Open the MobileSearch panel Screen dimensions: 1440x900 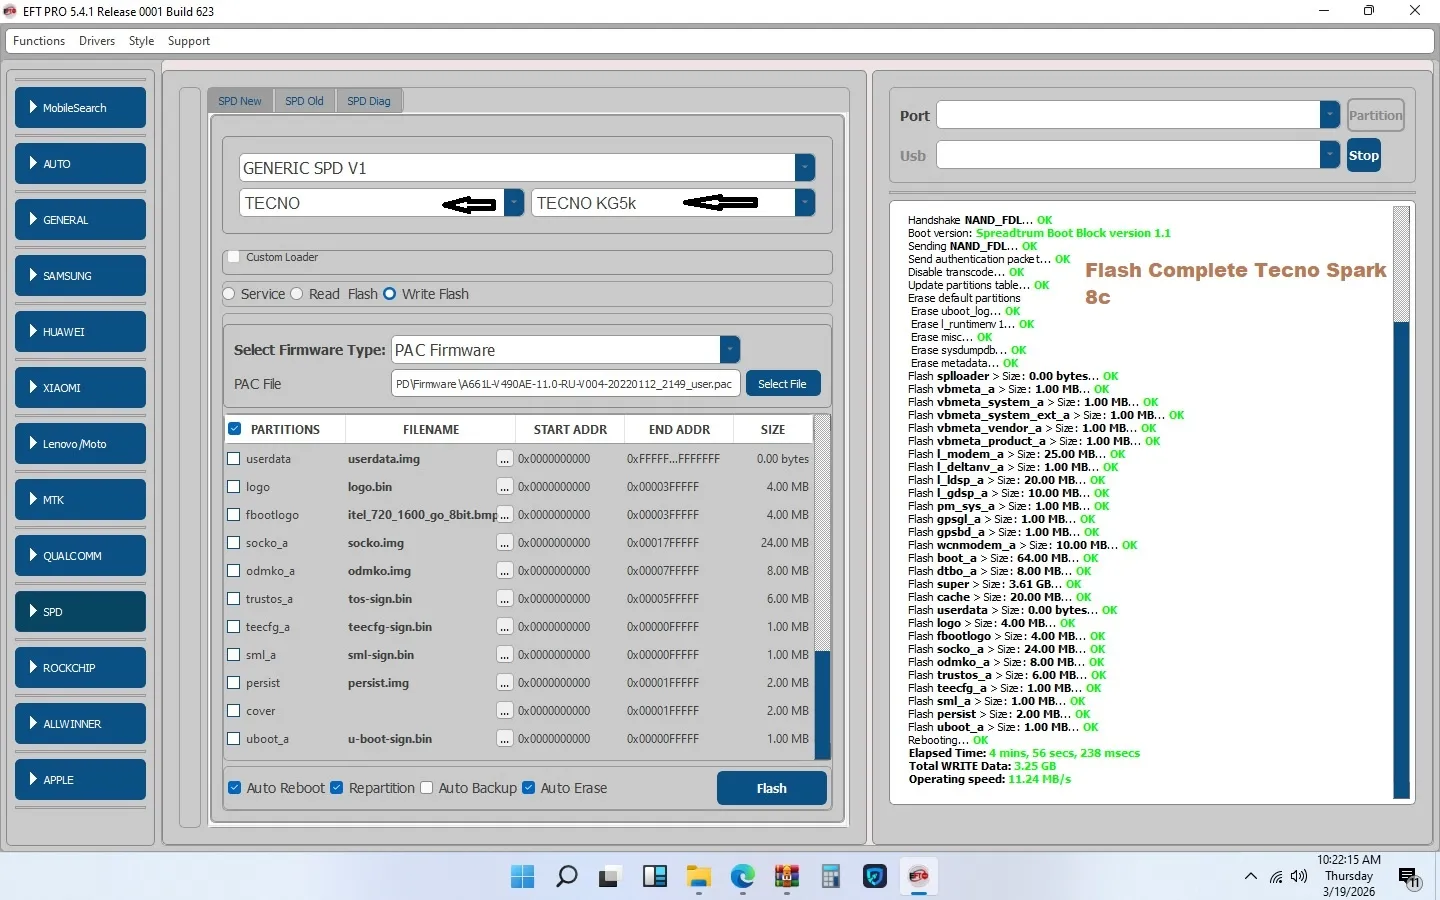click(x=80, y=108)
